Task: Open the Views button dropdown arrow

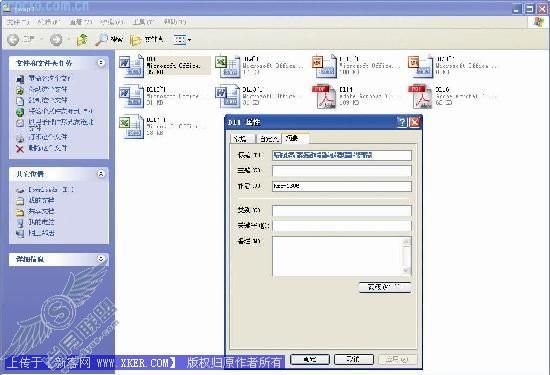Action: tap(190, 40)
